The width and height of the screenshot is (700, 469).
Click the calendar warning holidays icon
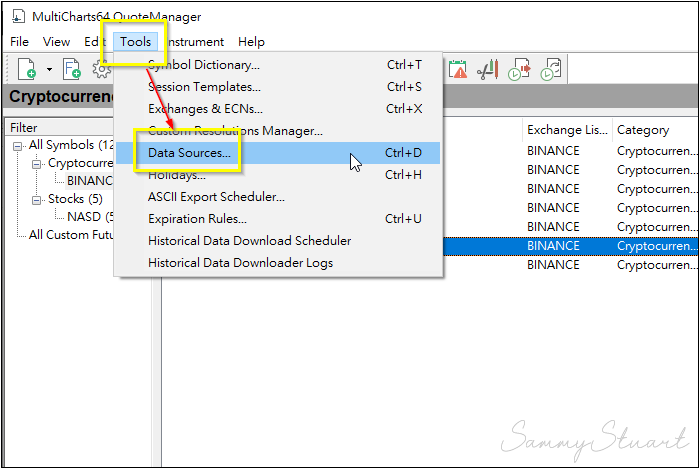coord(458,69)
